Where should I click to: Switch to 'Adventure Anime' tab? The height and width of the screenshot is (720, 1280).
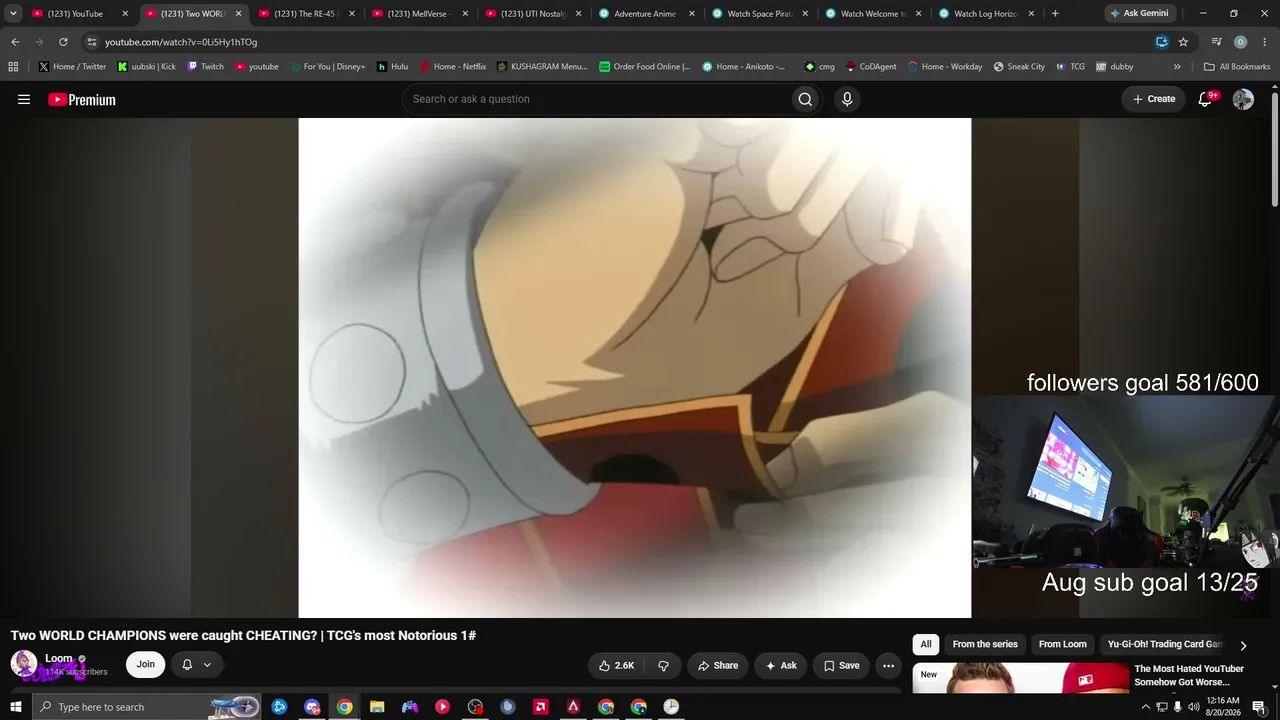[x=645, y=14]
